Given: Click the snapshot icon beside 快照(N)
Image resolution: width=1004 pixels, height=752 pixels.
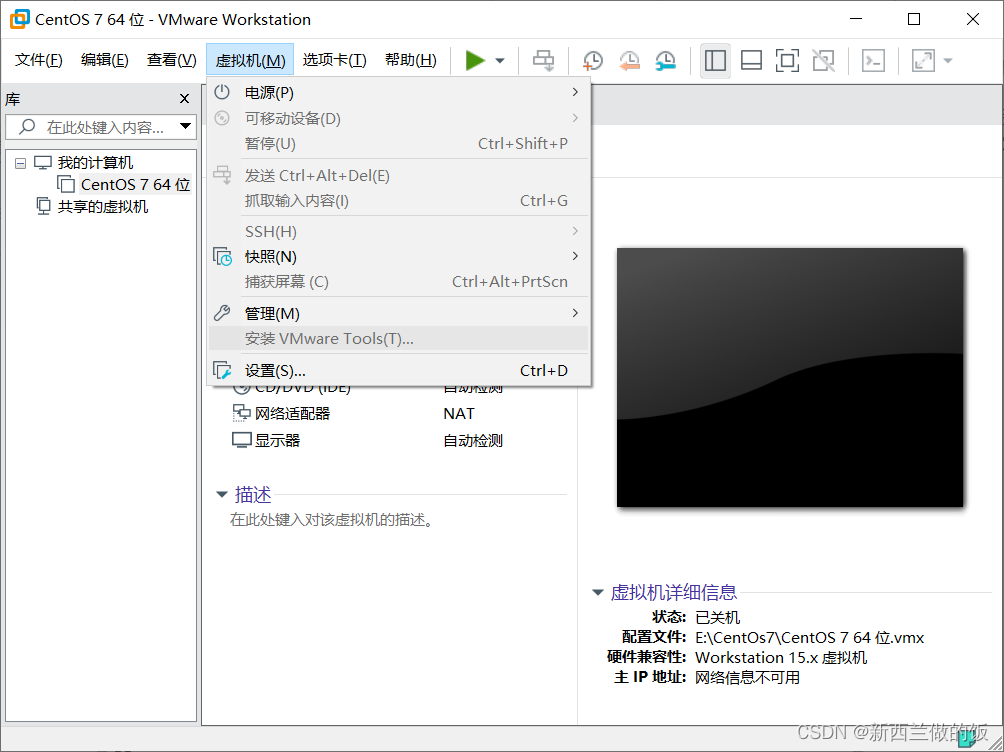Looking at the screenshot, I should click(222, 257).
